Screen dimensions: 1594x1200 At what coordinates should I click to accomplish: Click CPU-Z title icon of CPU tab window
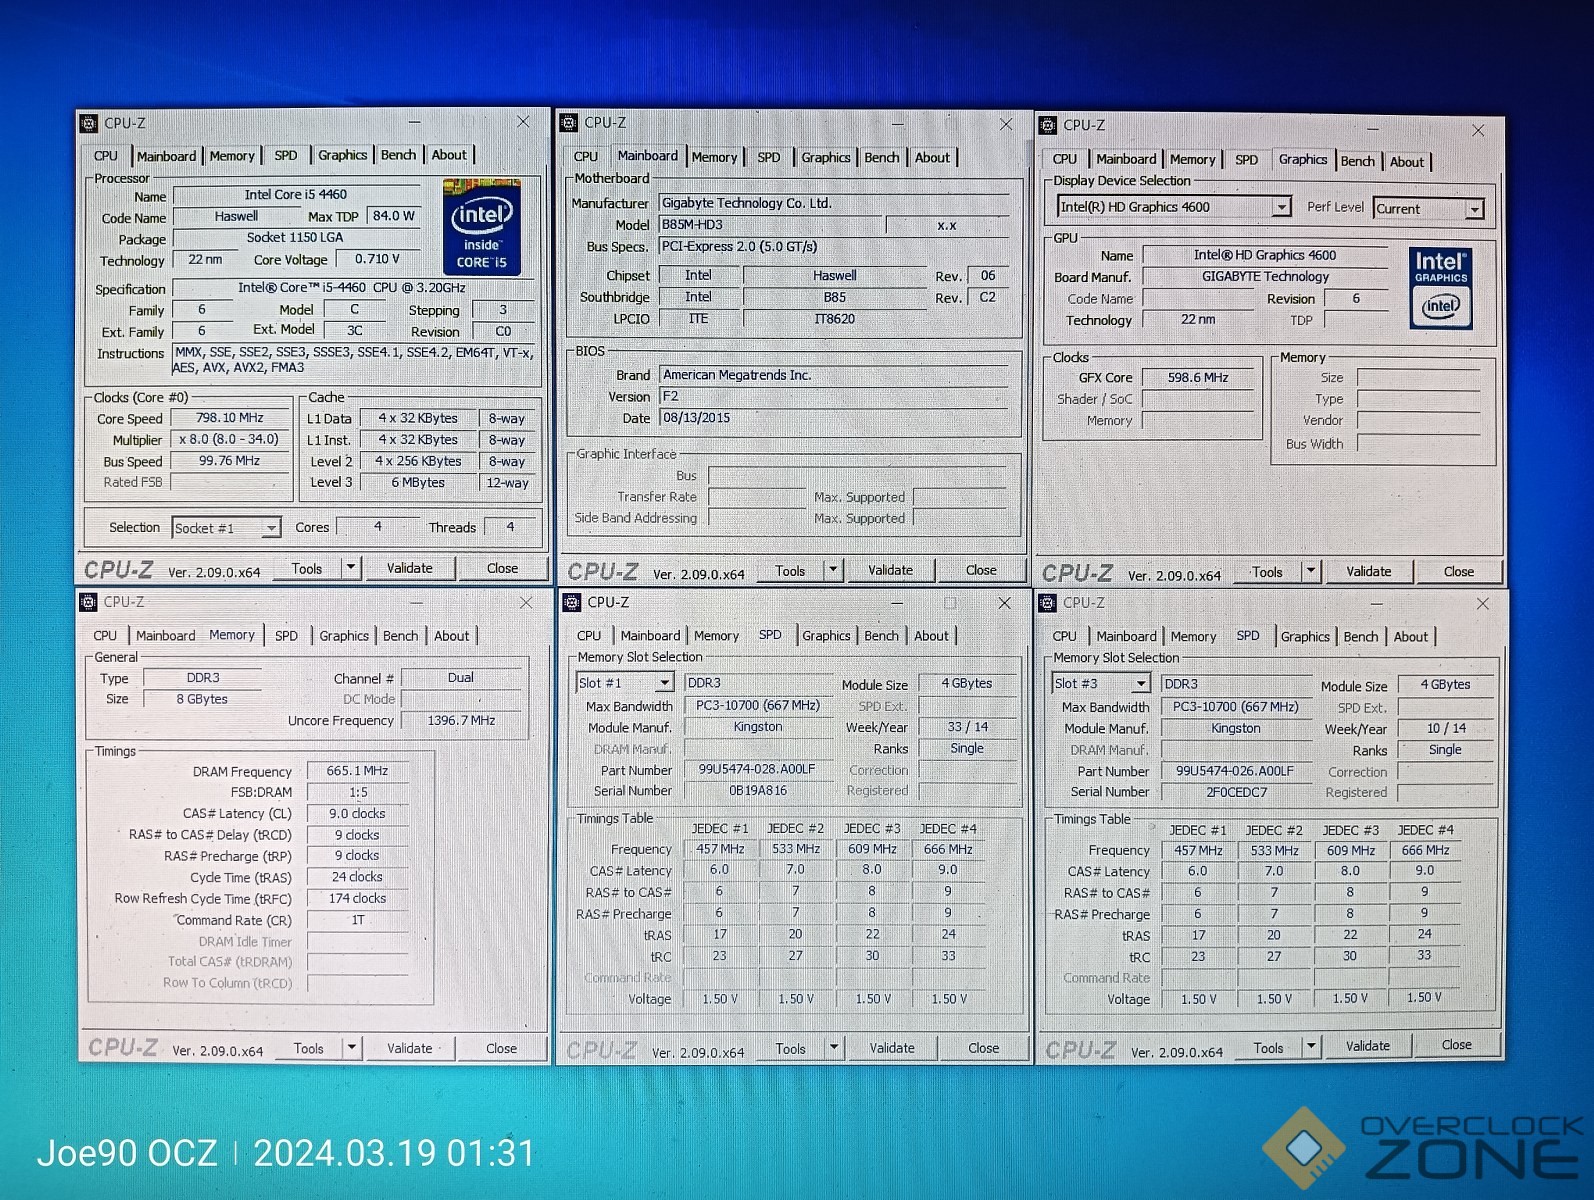89,122
